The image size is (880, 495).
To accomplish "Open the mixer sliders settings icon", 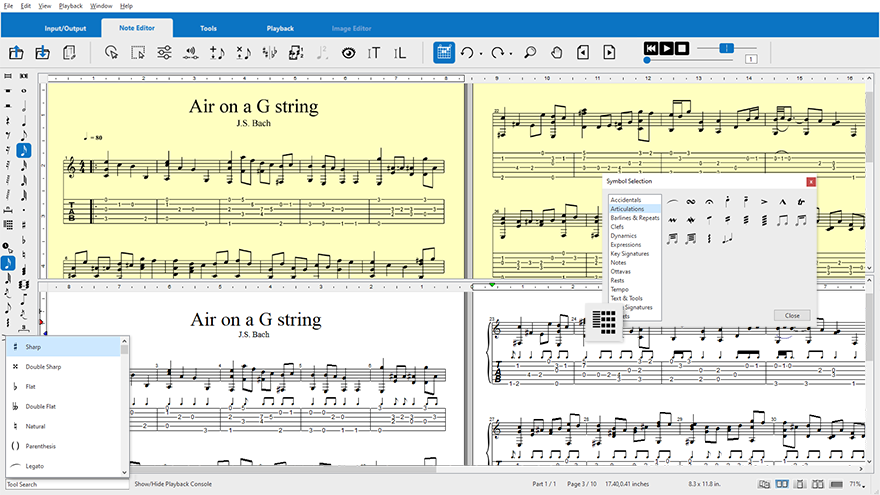I will coord(164,53).
